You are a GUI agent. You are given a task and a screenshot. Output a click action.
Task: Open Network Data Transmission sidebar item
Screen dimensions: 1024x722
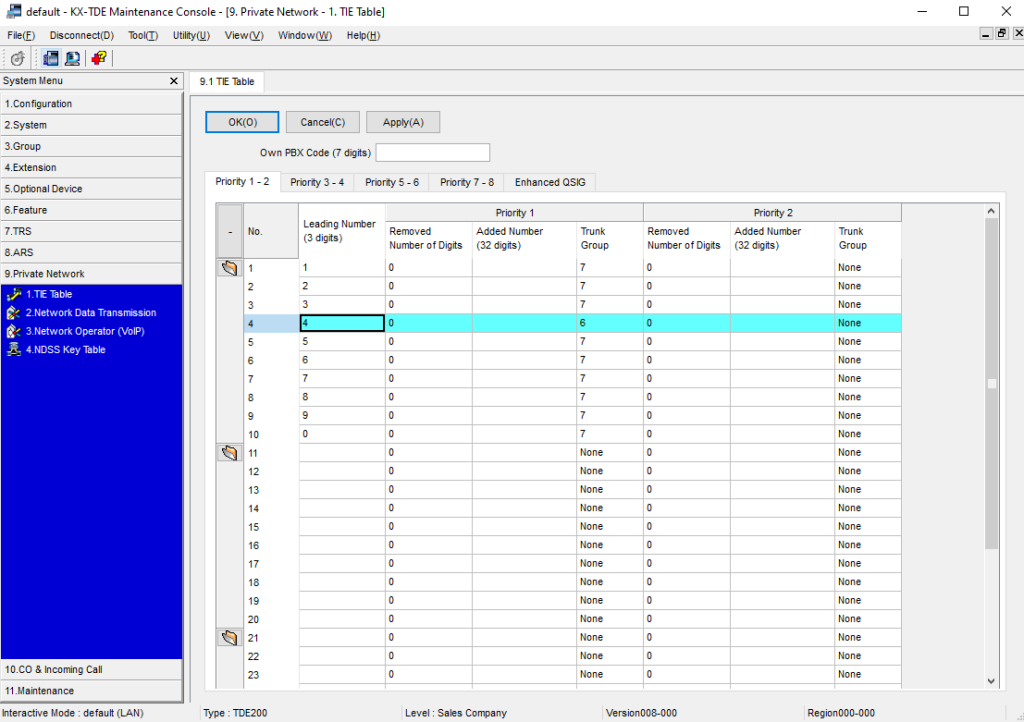pyautogui.click(x=91, y=313)
